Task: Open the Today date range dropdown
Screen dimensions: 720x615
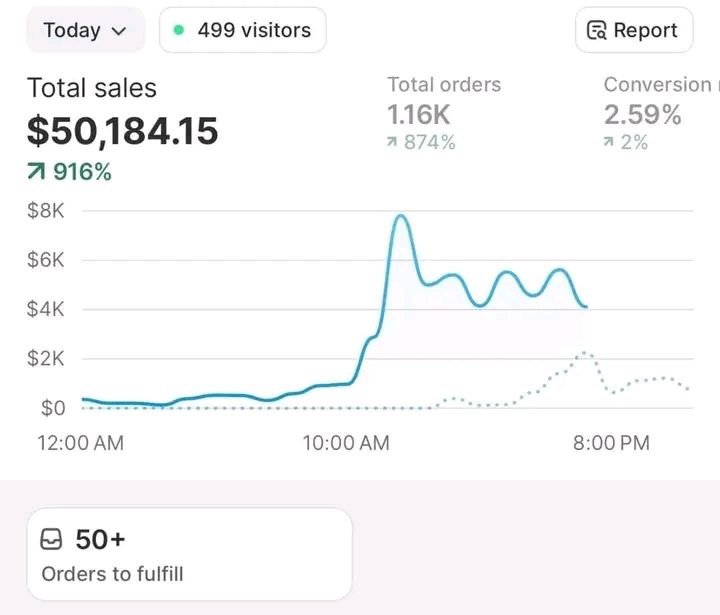Action: pyautogui.click(x=85, y=30)
